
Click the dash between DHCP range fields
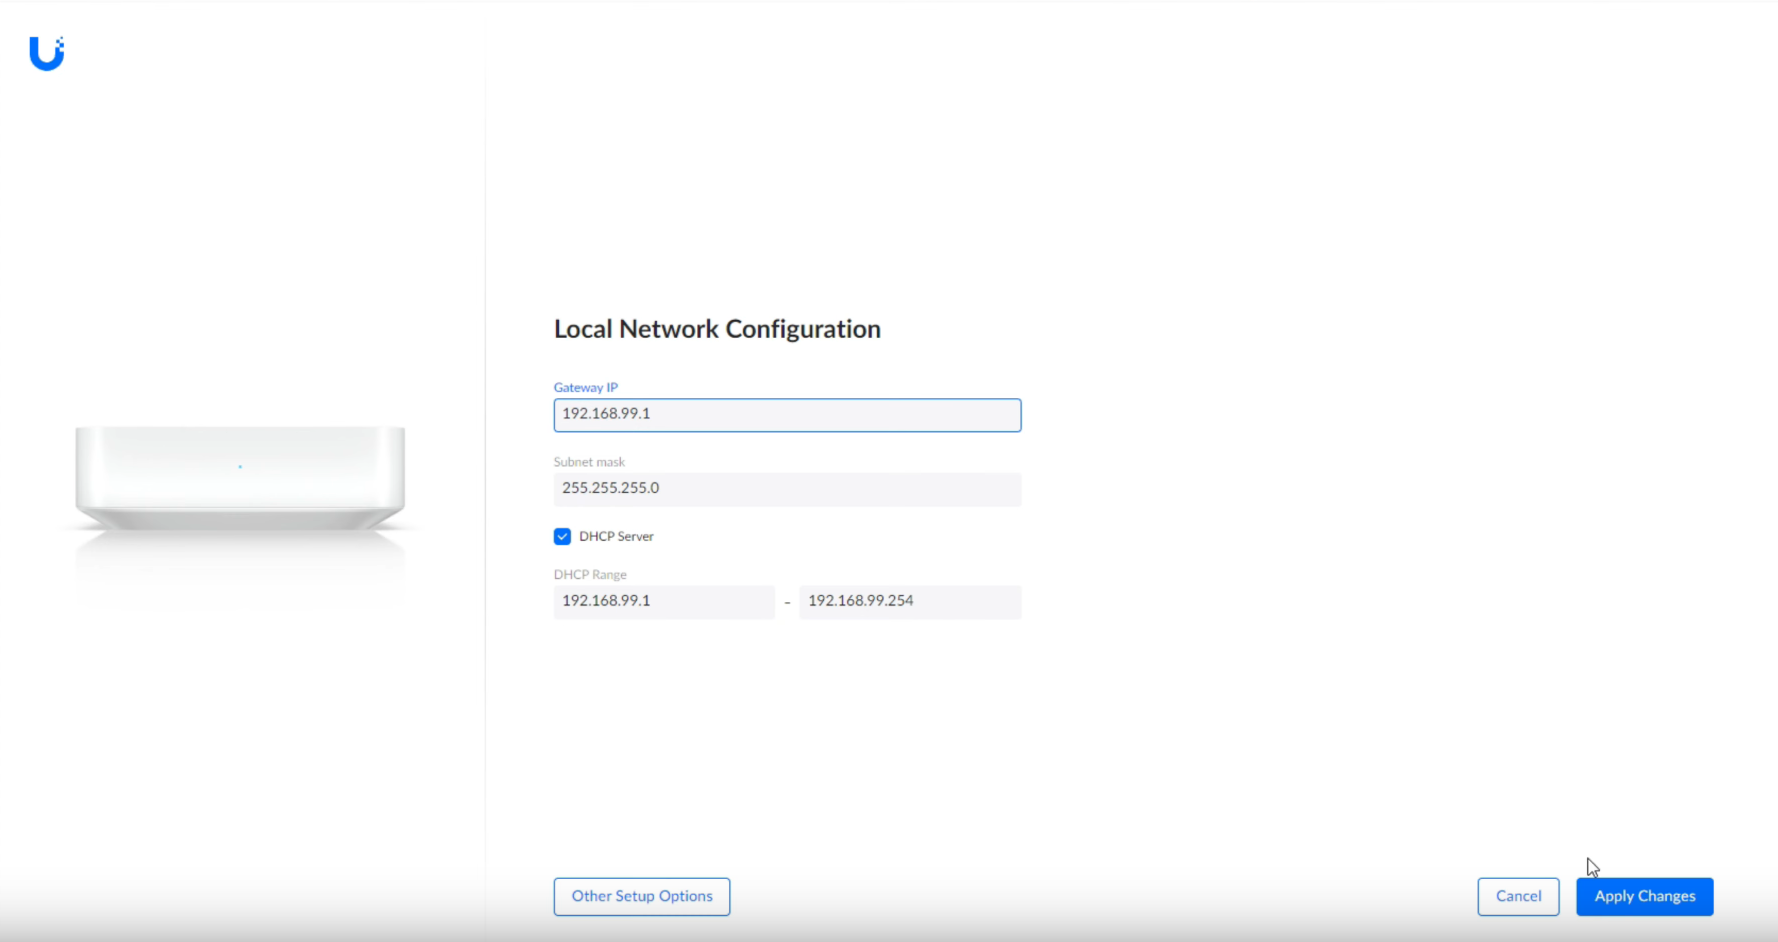pos(787,603)
